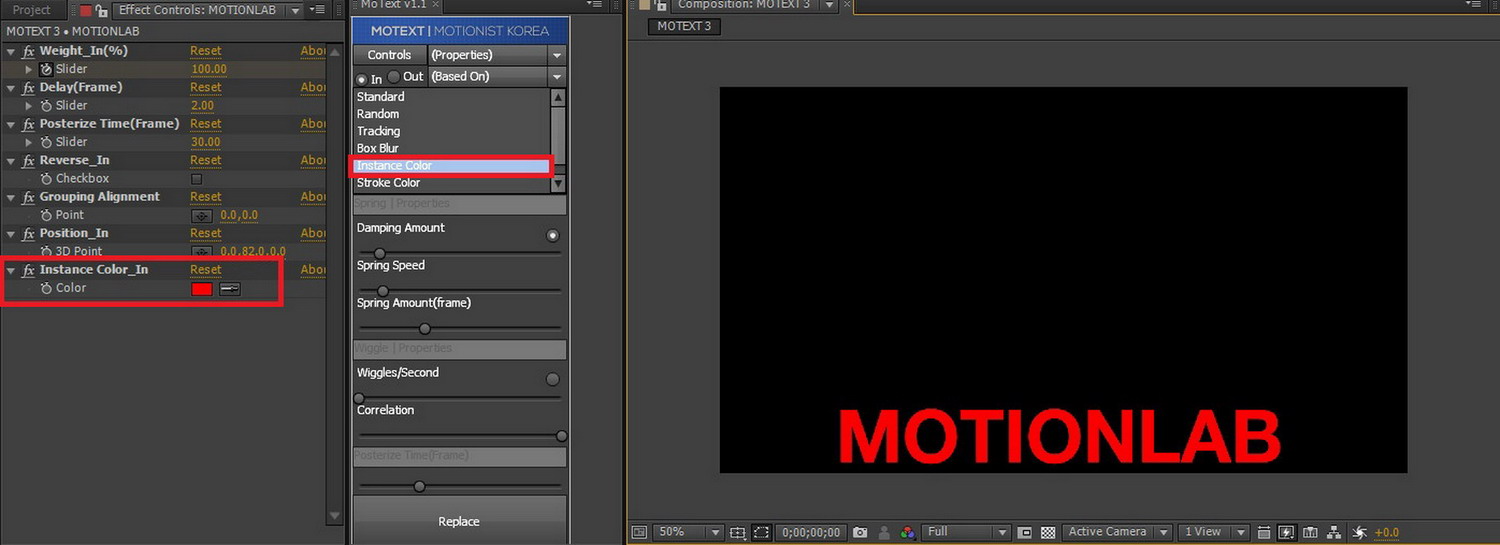Click stopwatch icon for Weight_In Slider
The height and width of the screenshot is (545, 1500).
(46, 70)
